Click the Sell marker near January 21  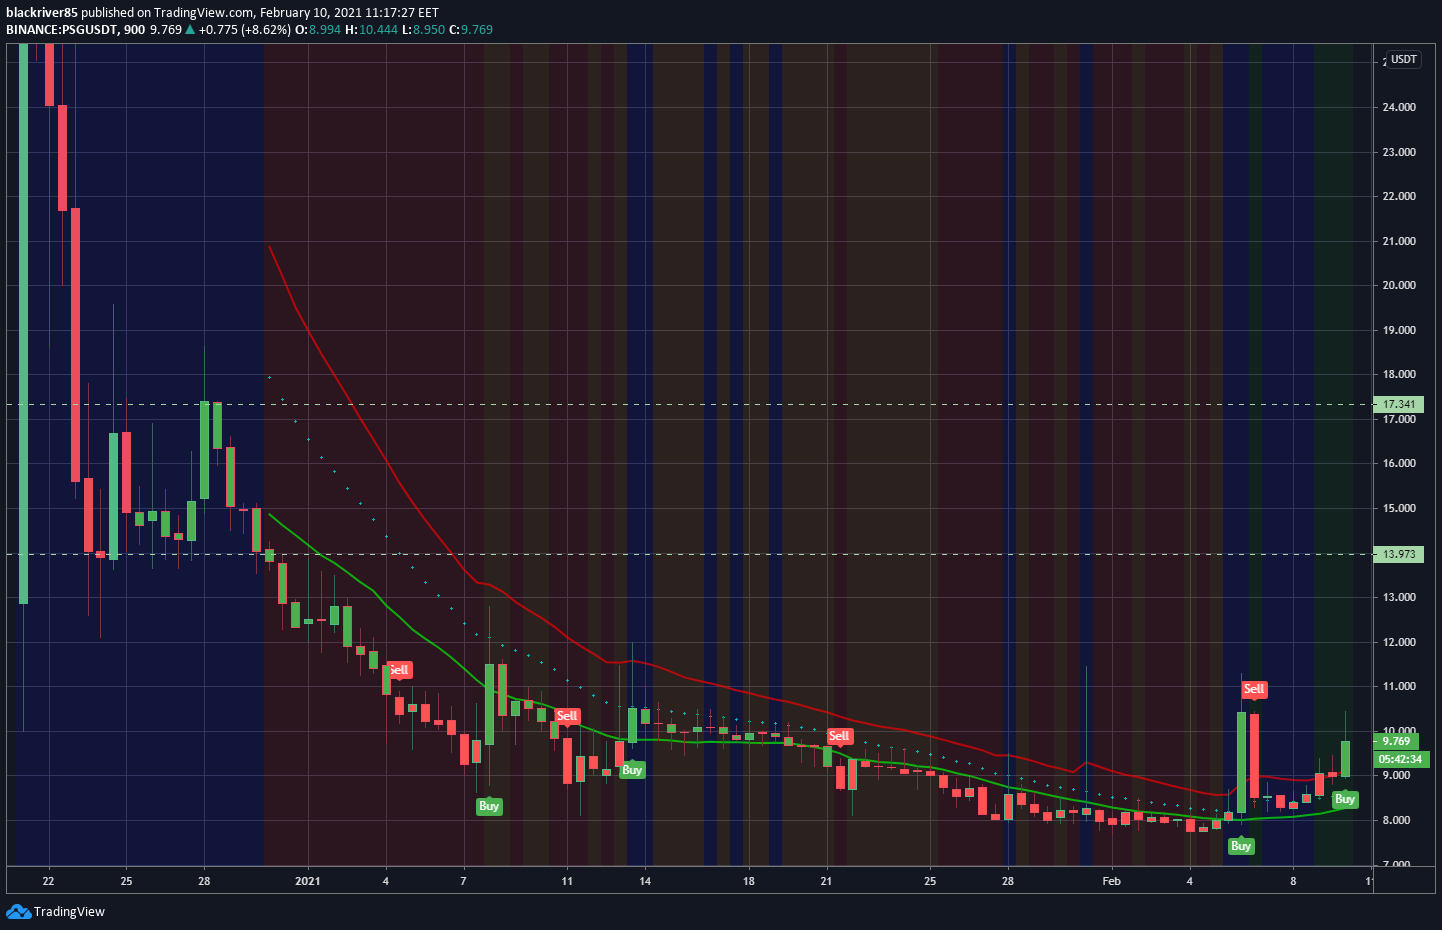click(839, 736)
